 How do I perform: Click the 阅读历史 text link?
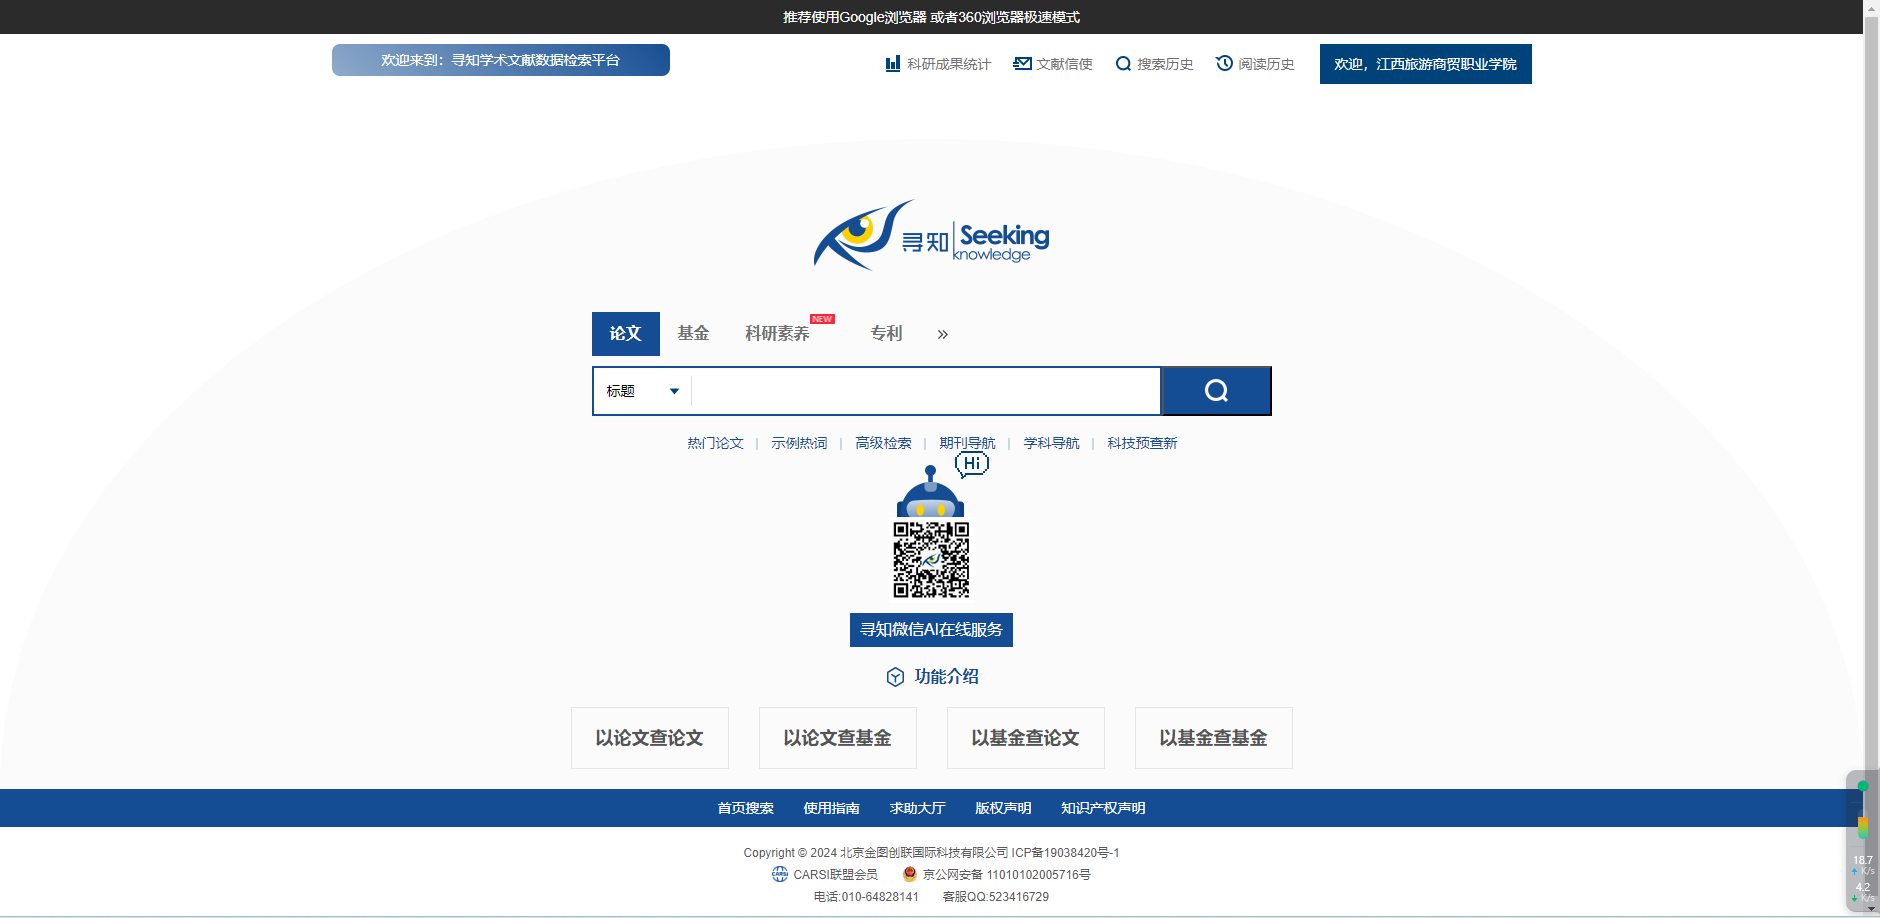tap(1266, 64)
